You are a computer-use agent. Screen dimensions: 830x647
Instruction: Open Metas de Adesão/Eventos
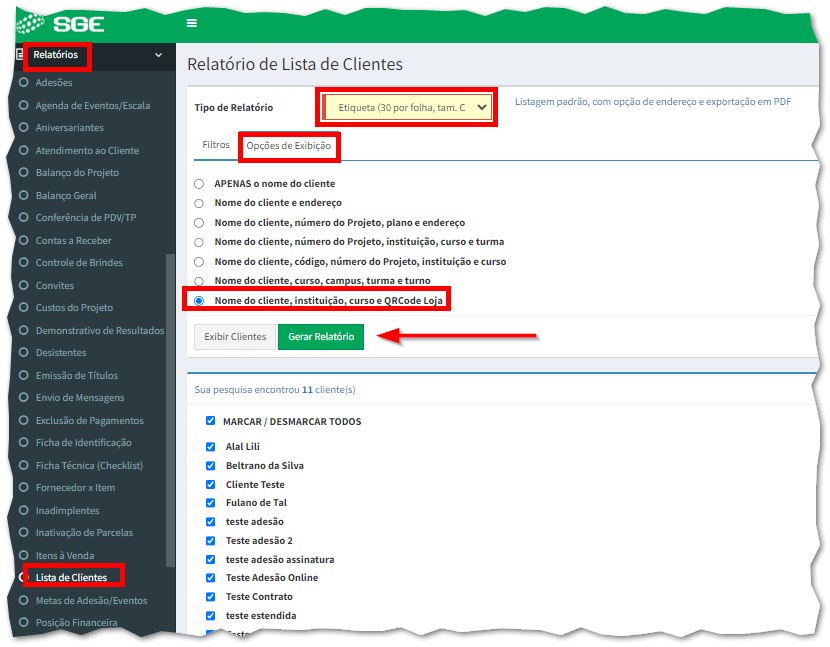tap(92, 600)
